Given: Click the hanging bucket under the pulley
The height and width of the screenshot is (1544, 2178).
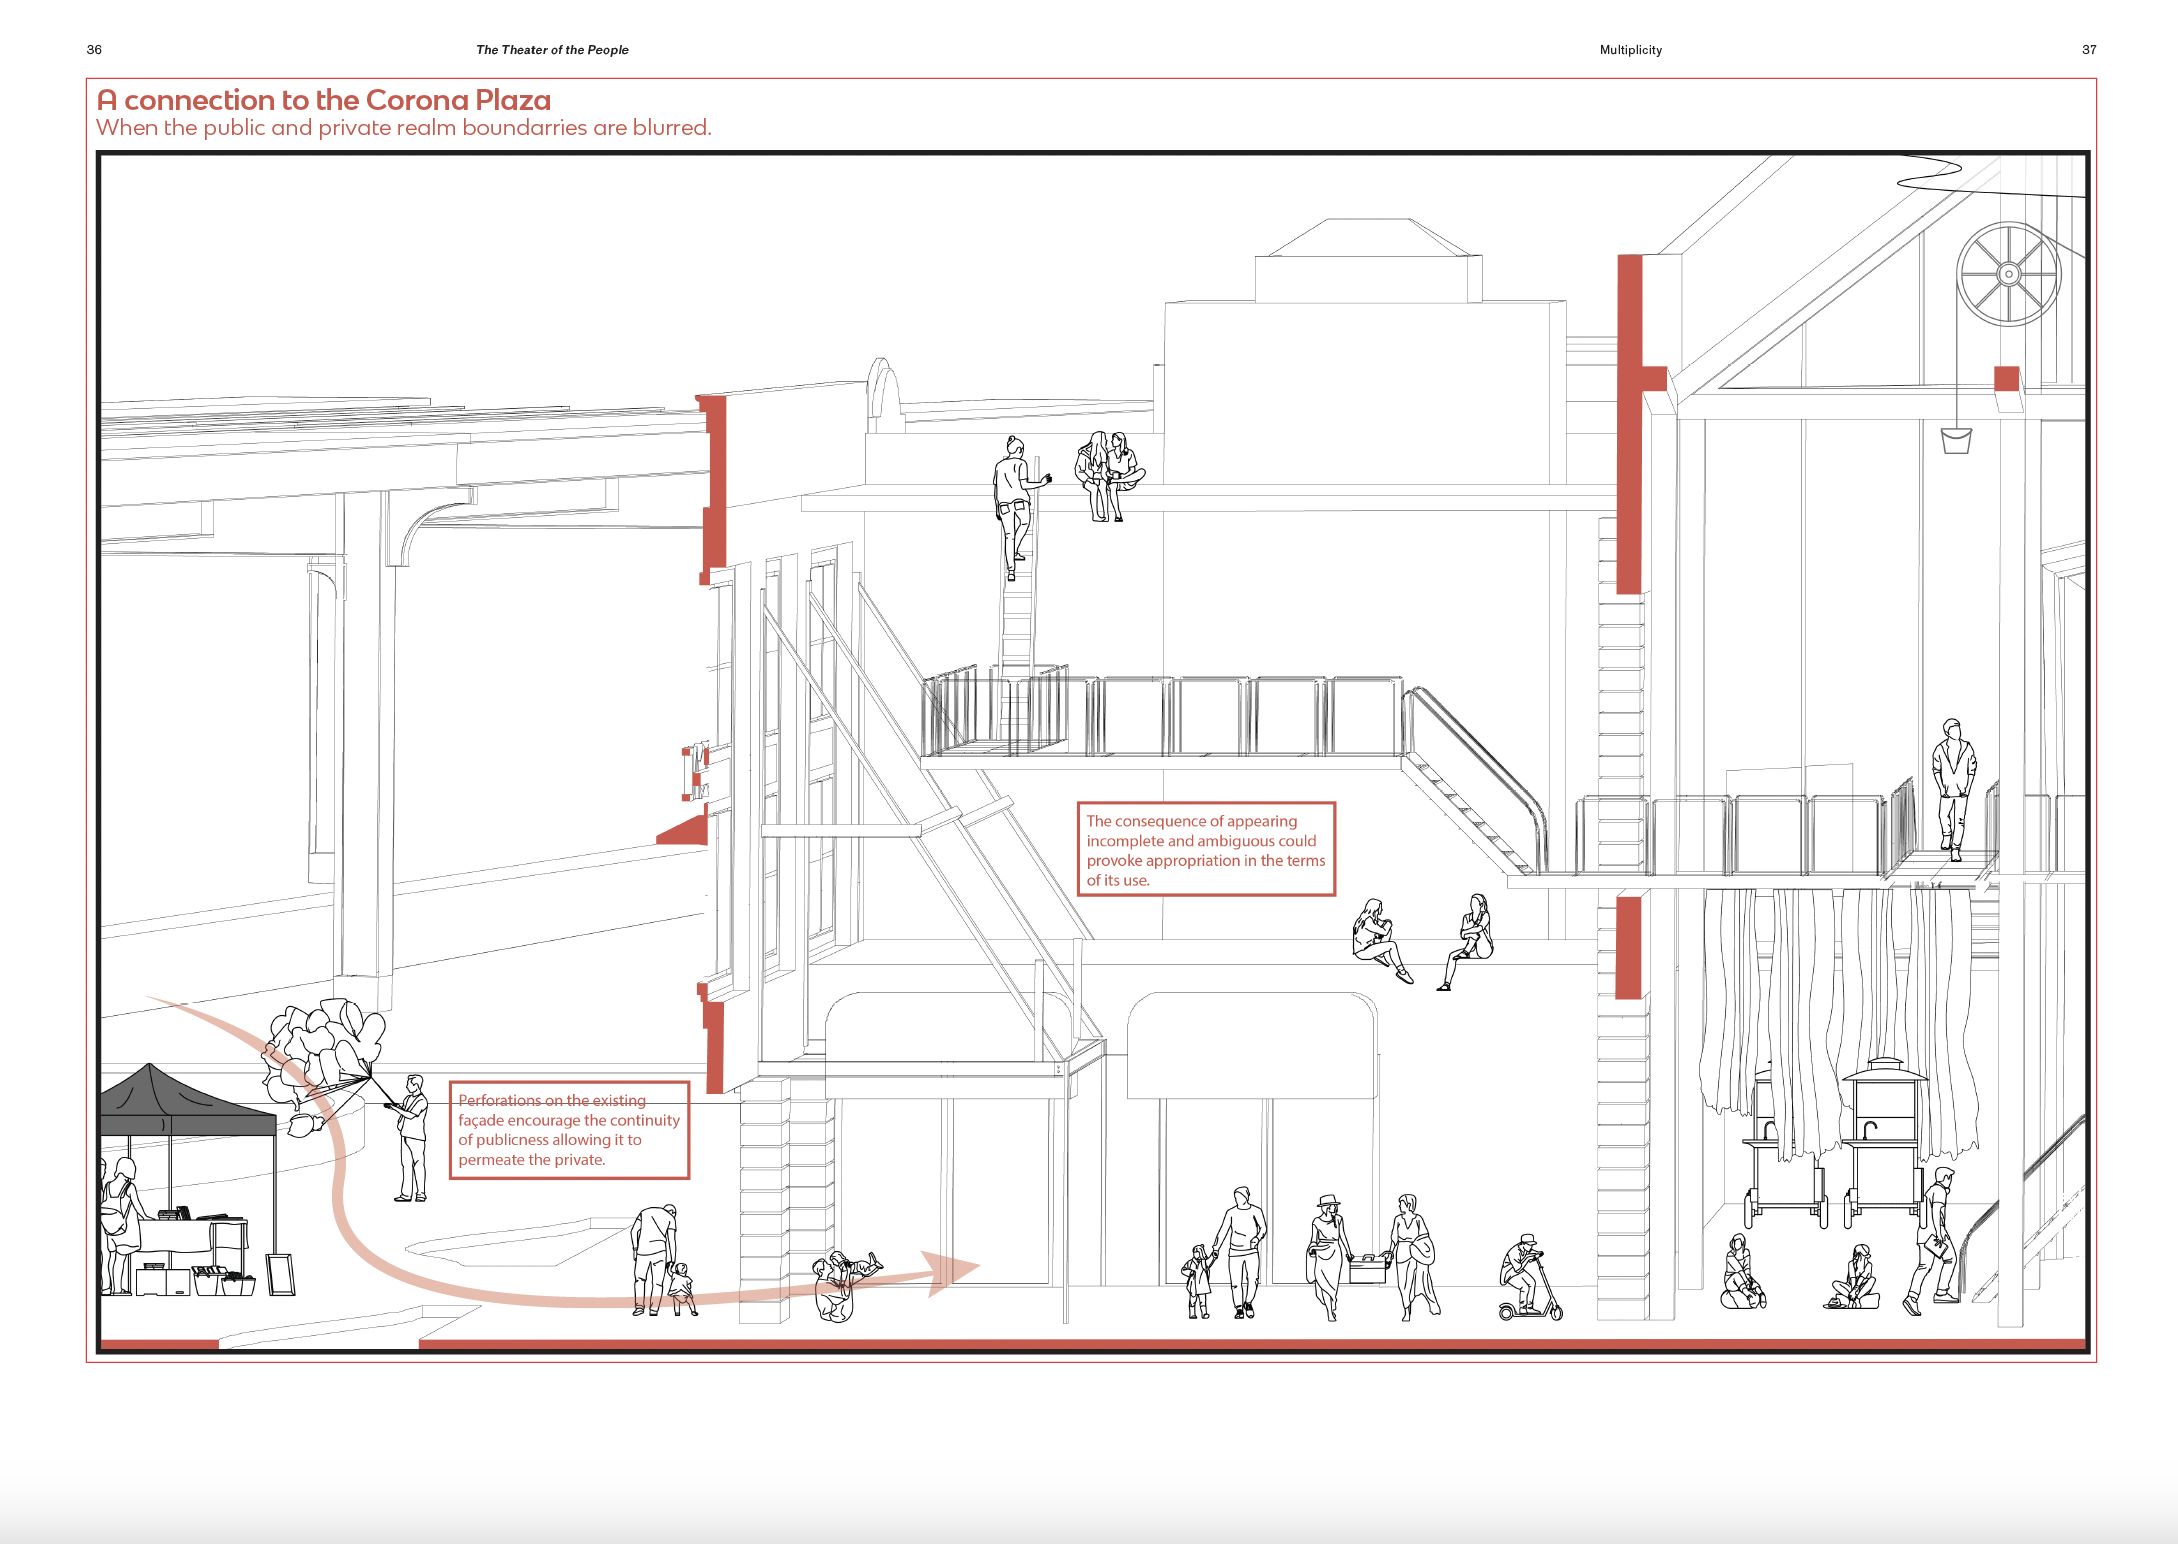Looking at the screenshot, I should [1956, 440].
